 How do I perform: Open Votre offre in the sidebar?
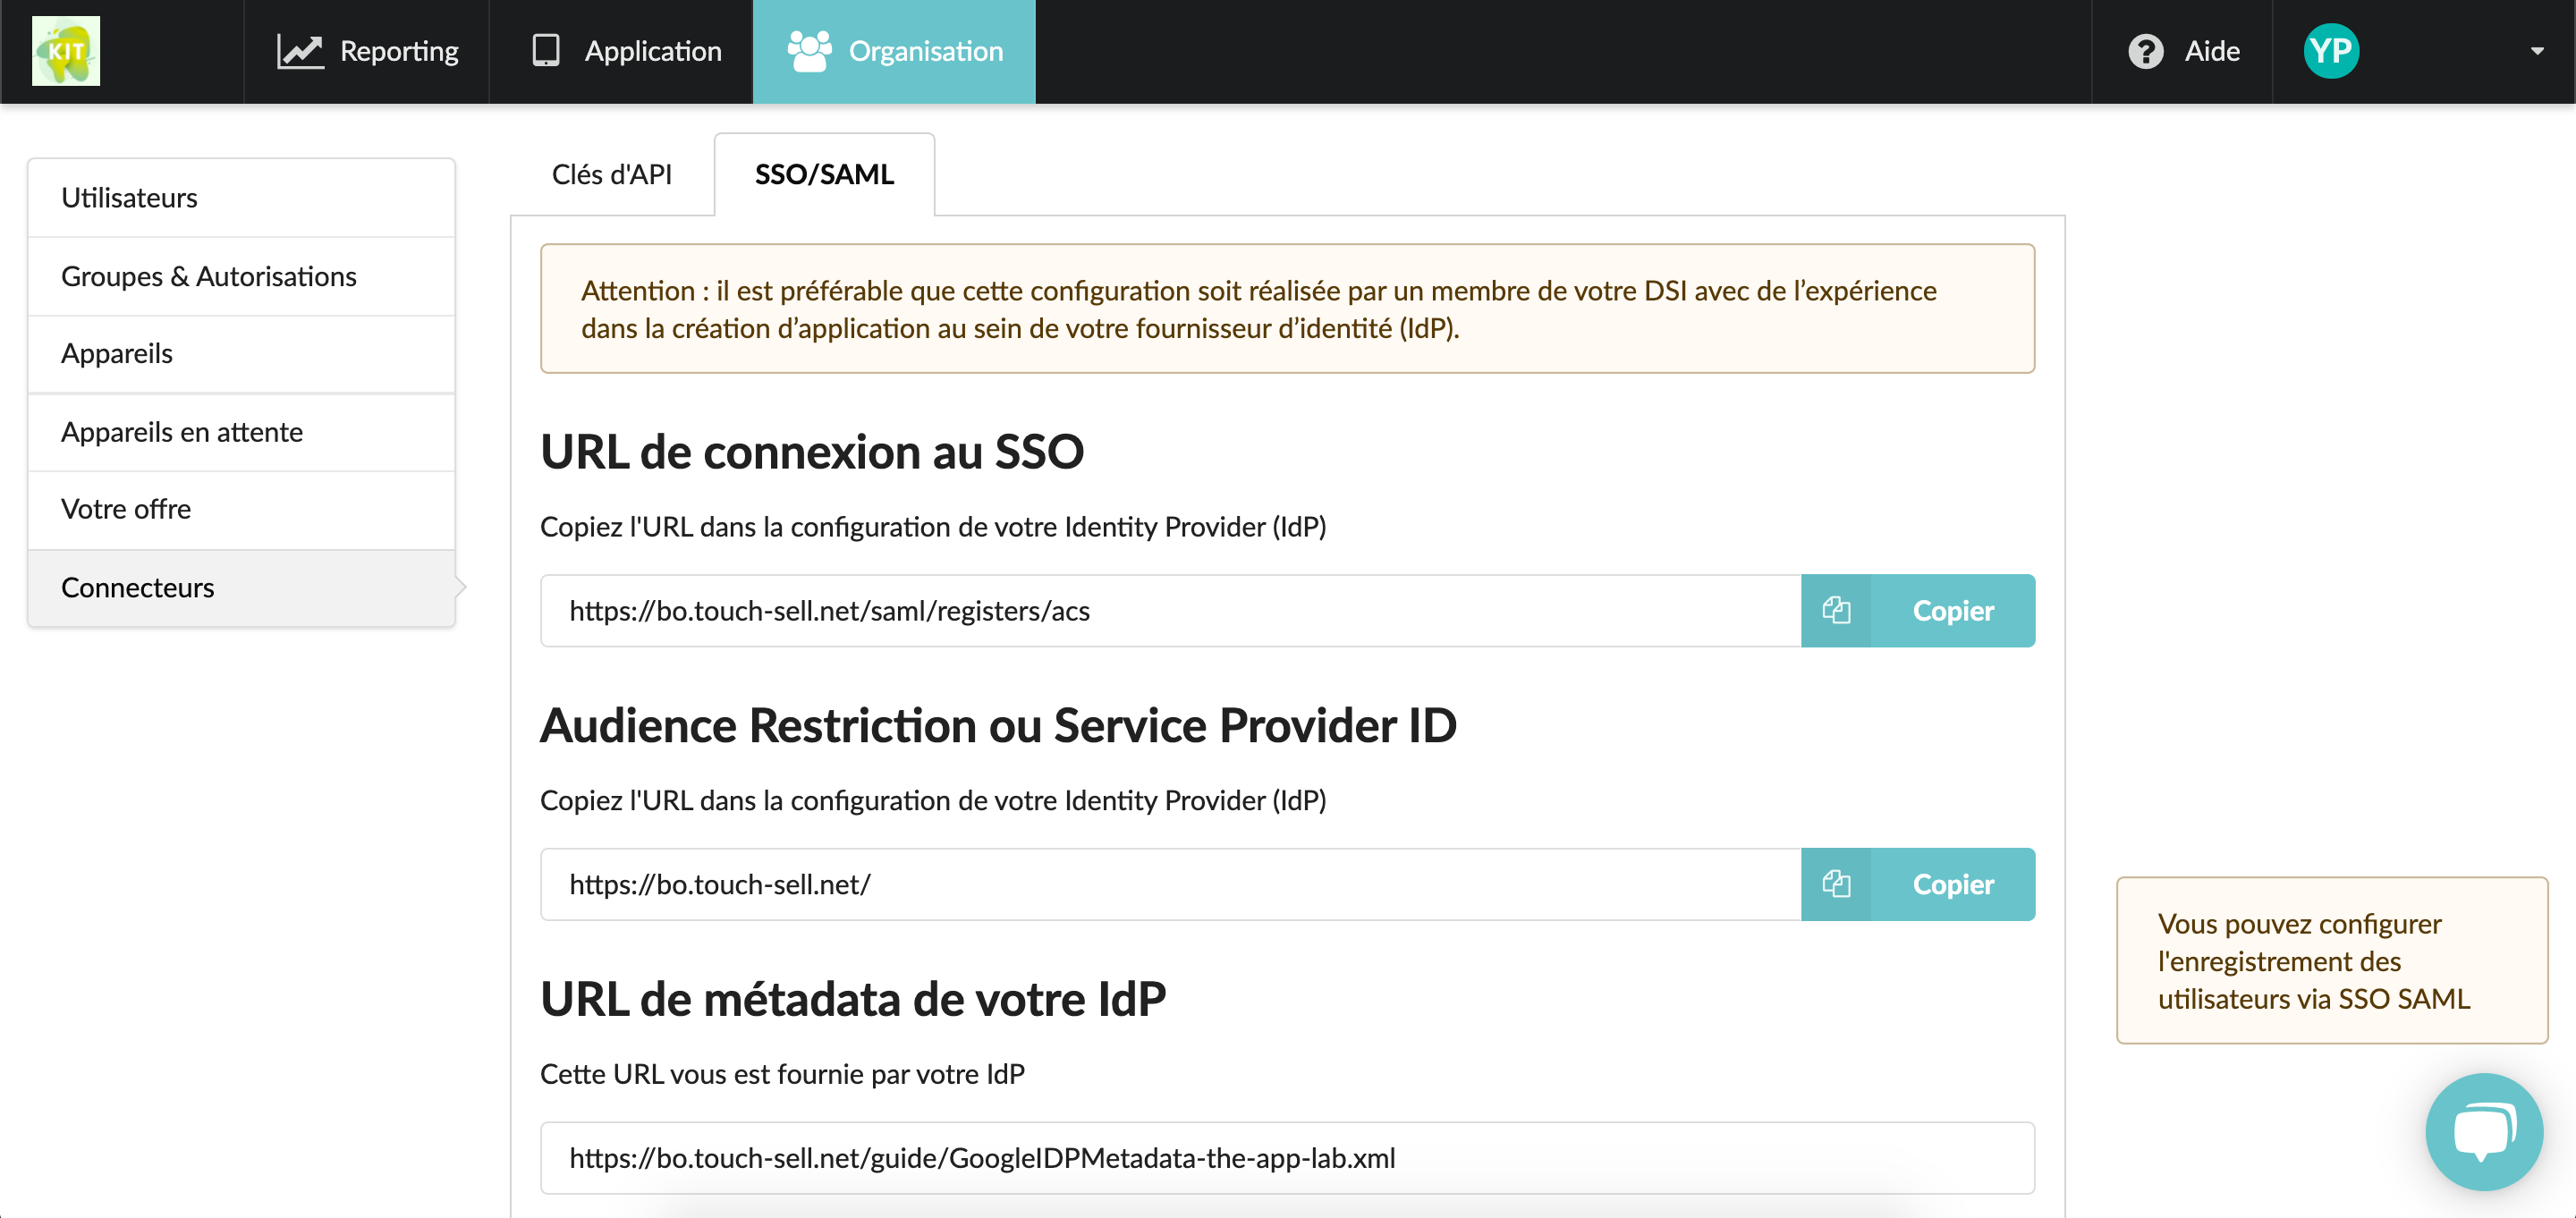click(x=241, y=509)
